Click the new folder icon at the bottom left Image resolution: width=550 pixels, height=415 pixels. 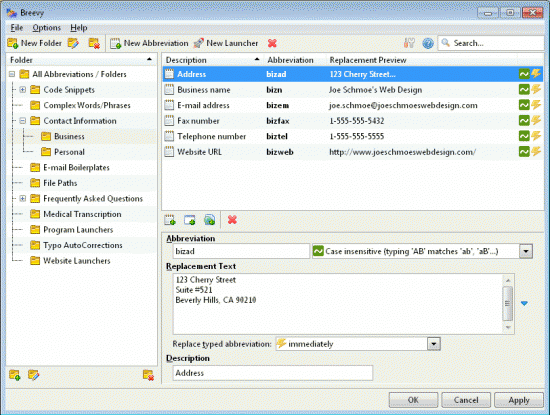tap(15, 375)
